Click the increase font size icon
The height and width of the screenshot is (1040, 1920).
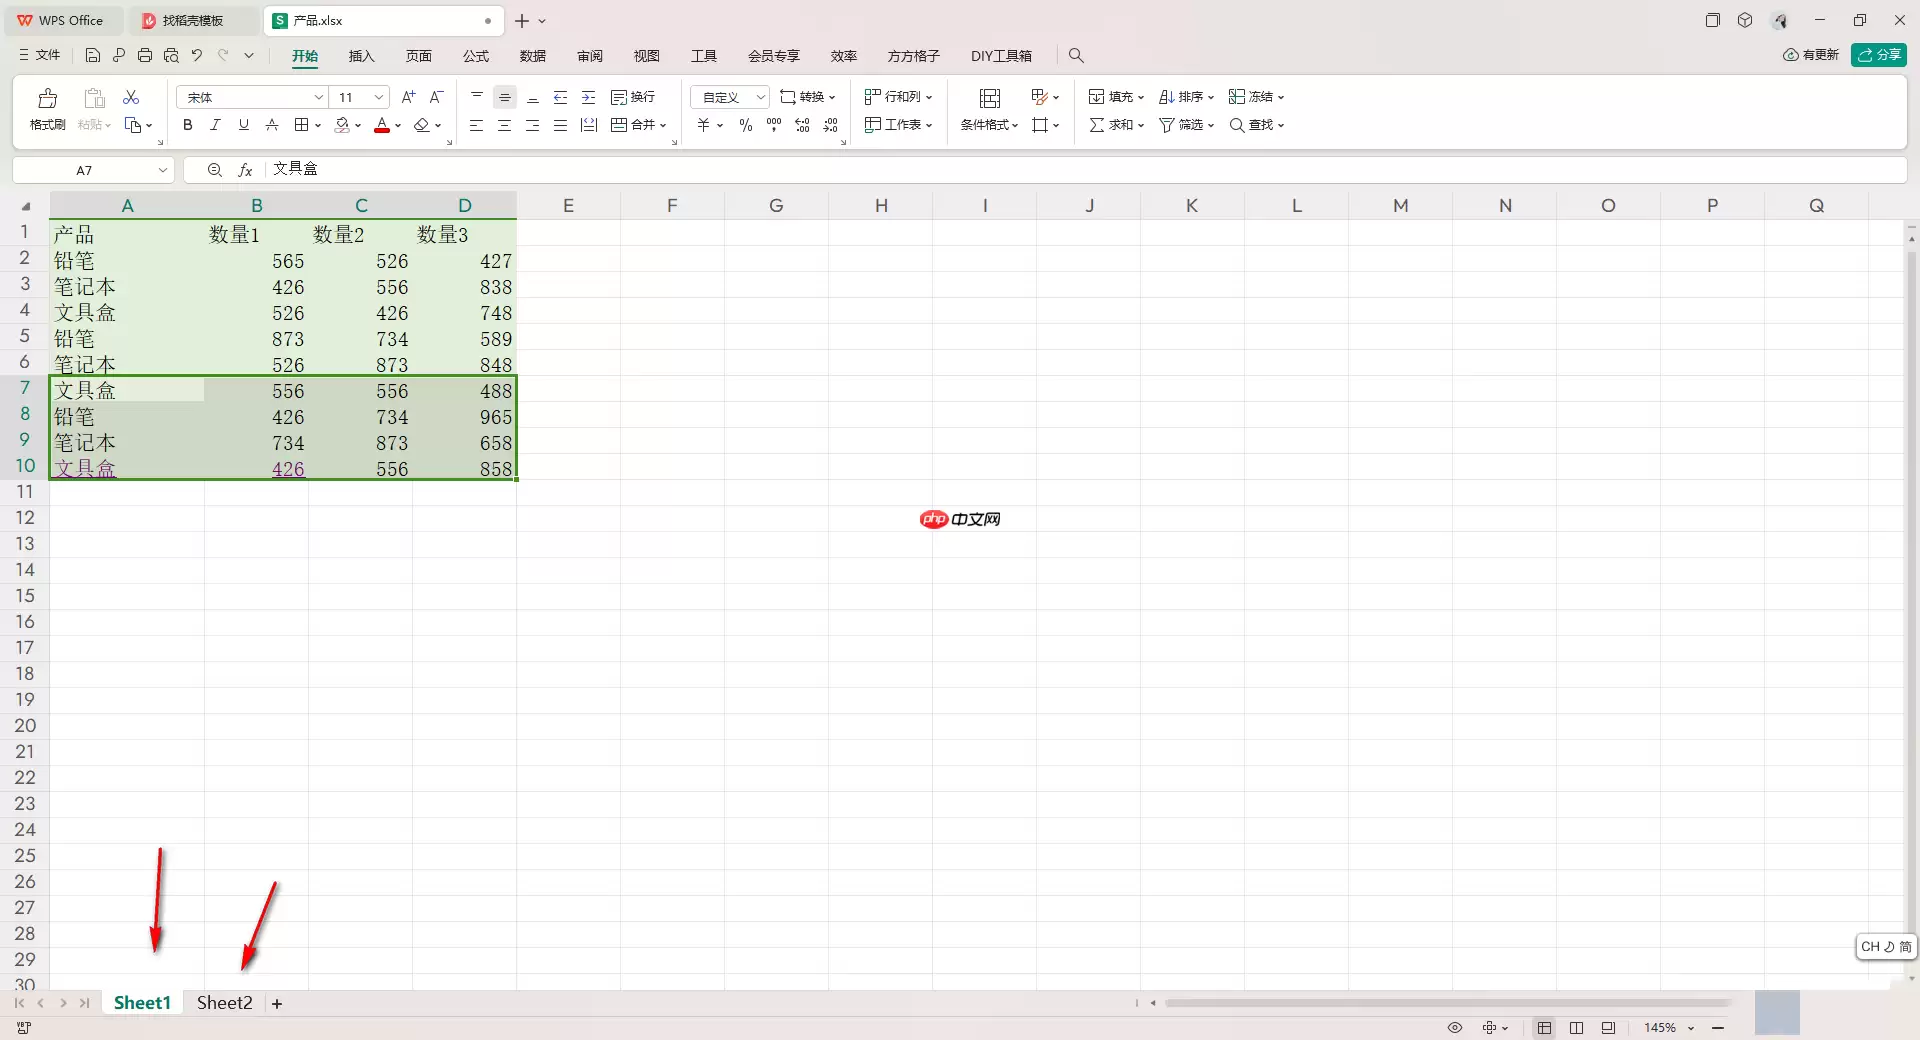pos(408,97)
